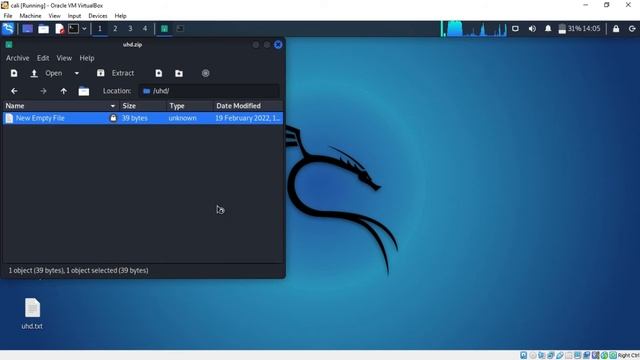
Task: Open the text editor panel launcher
Action: point(59,29)
